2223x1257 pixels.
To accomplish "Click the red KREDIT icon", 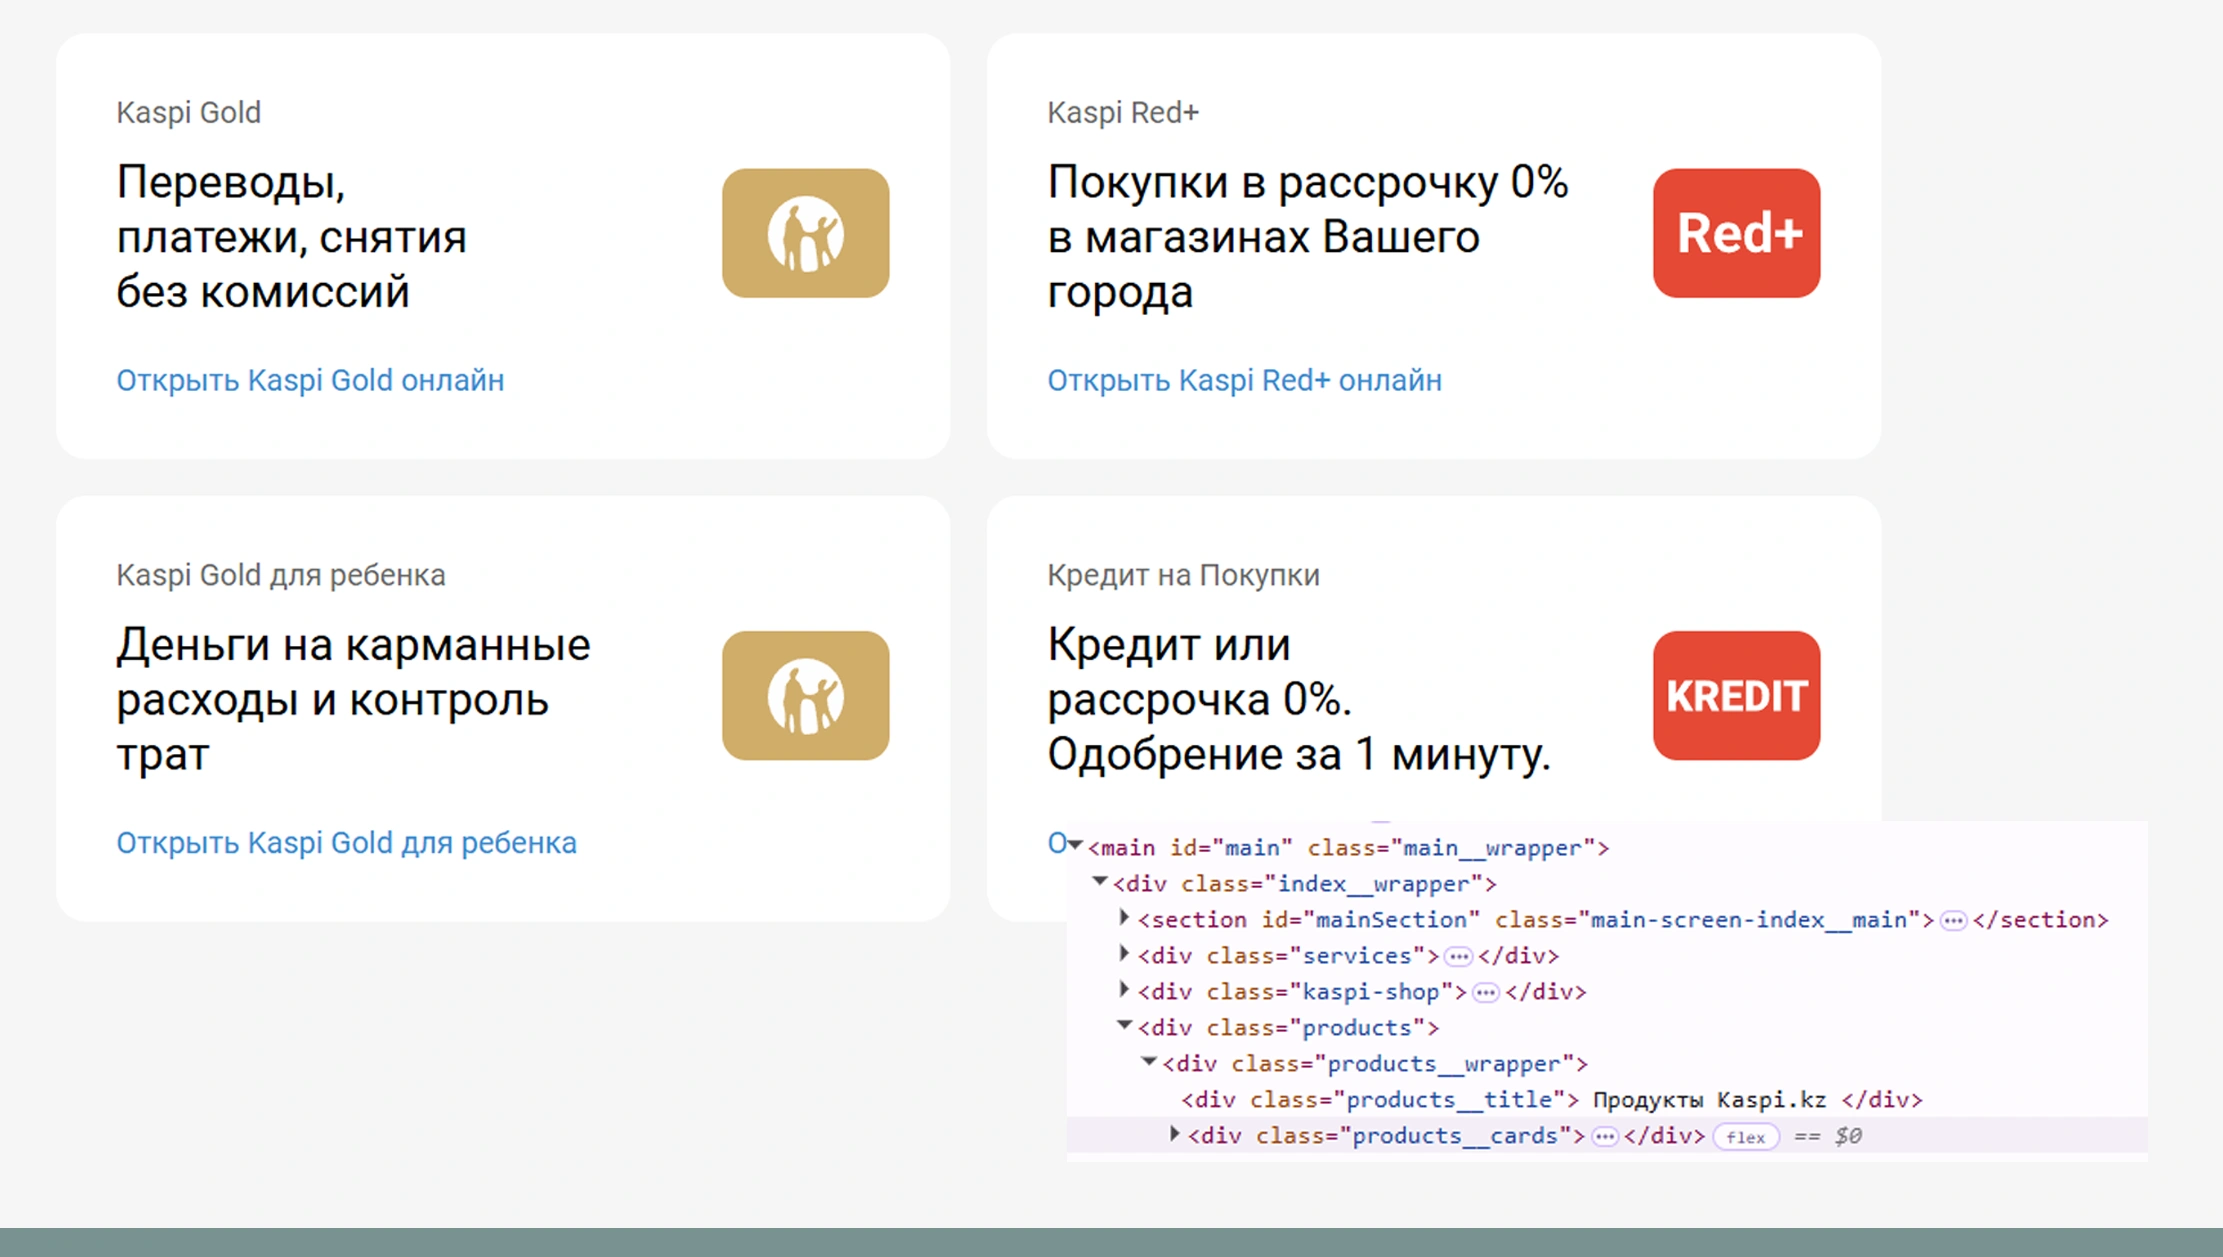I will [1736, 695].
